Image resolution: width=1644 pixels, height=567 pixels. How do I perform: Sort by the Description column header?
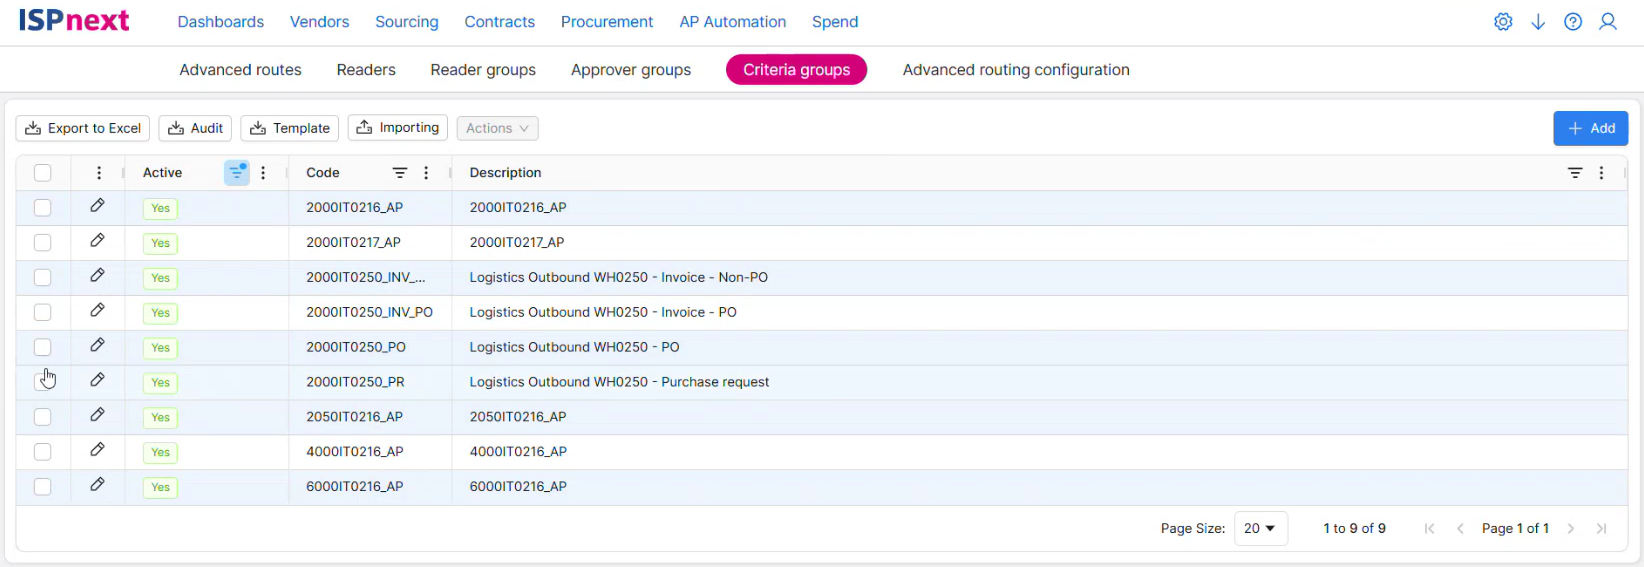(x=506, y=173)
